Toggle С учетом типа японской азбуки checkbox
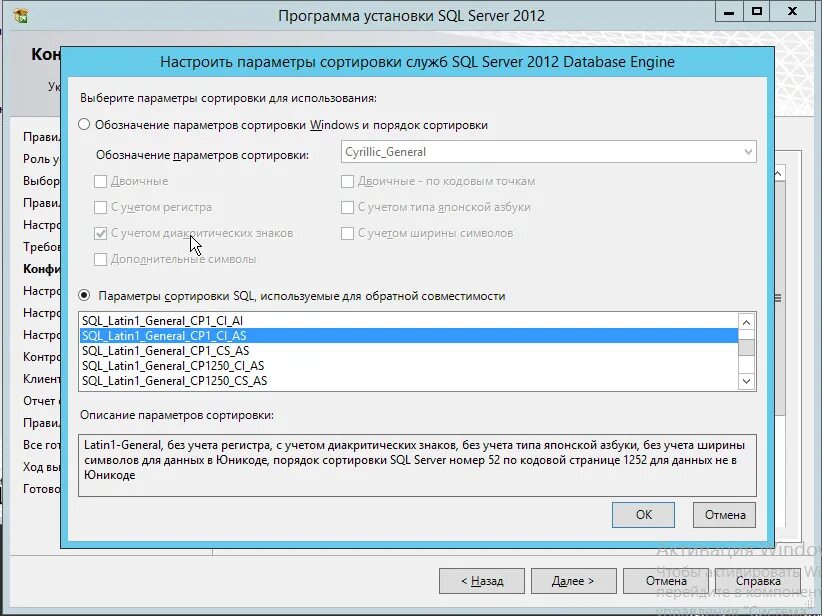Screen dimensions: 822x616 (347, 207)
